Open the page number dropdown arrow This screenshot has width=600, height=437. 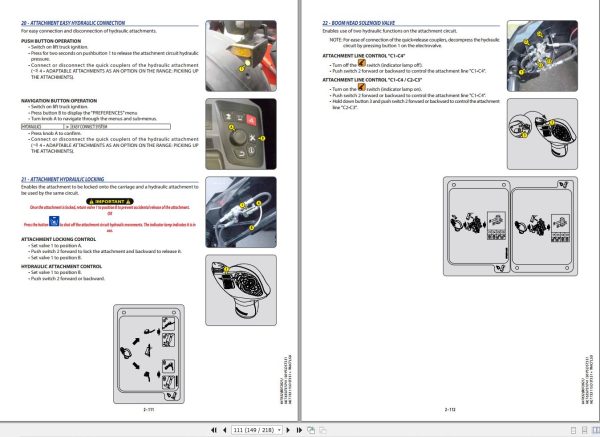pyautogui.click(x=279, y=430)
